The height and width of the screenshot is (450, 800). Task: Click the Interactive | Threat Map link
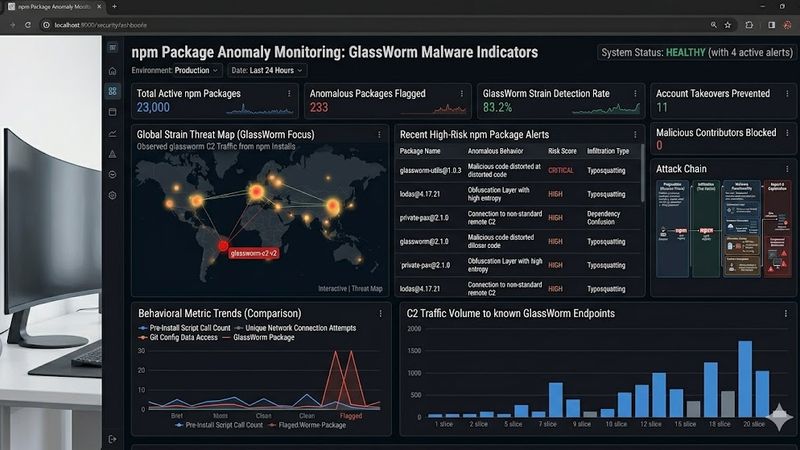350,289
